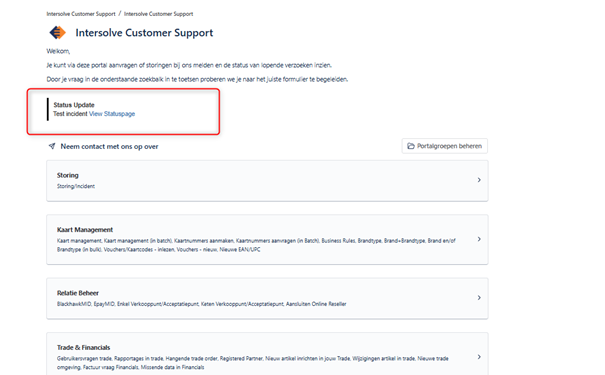Click the Neem contact met ons op over heading
Viewport: 605px width, 375px height.
pyautogui.click(x=109, y=146)
